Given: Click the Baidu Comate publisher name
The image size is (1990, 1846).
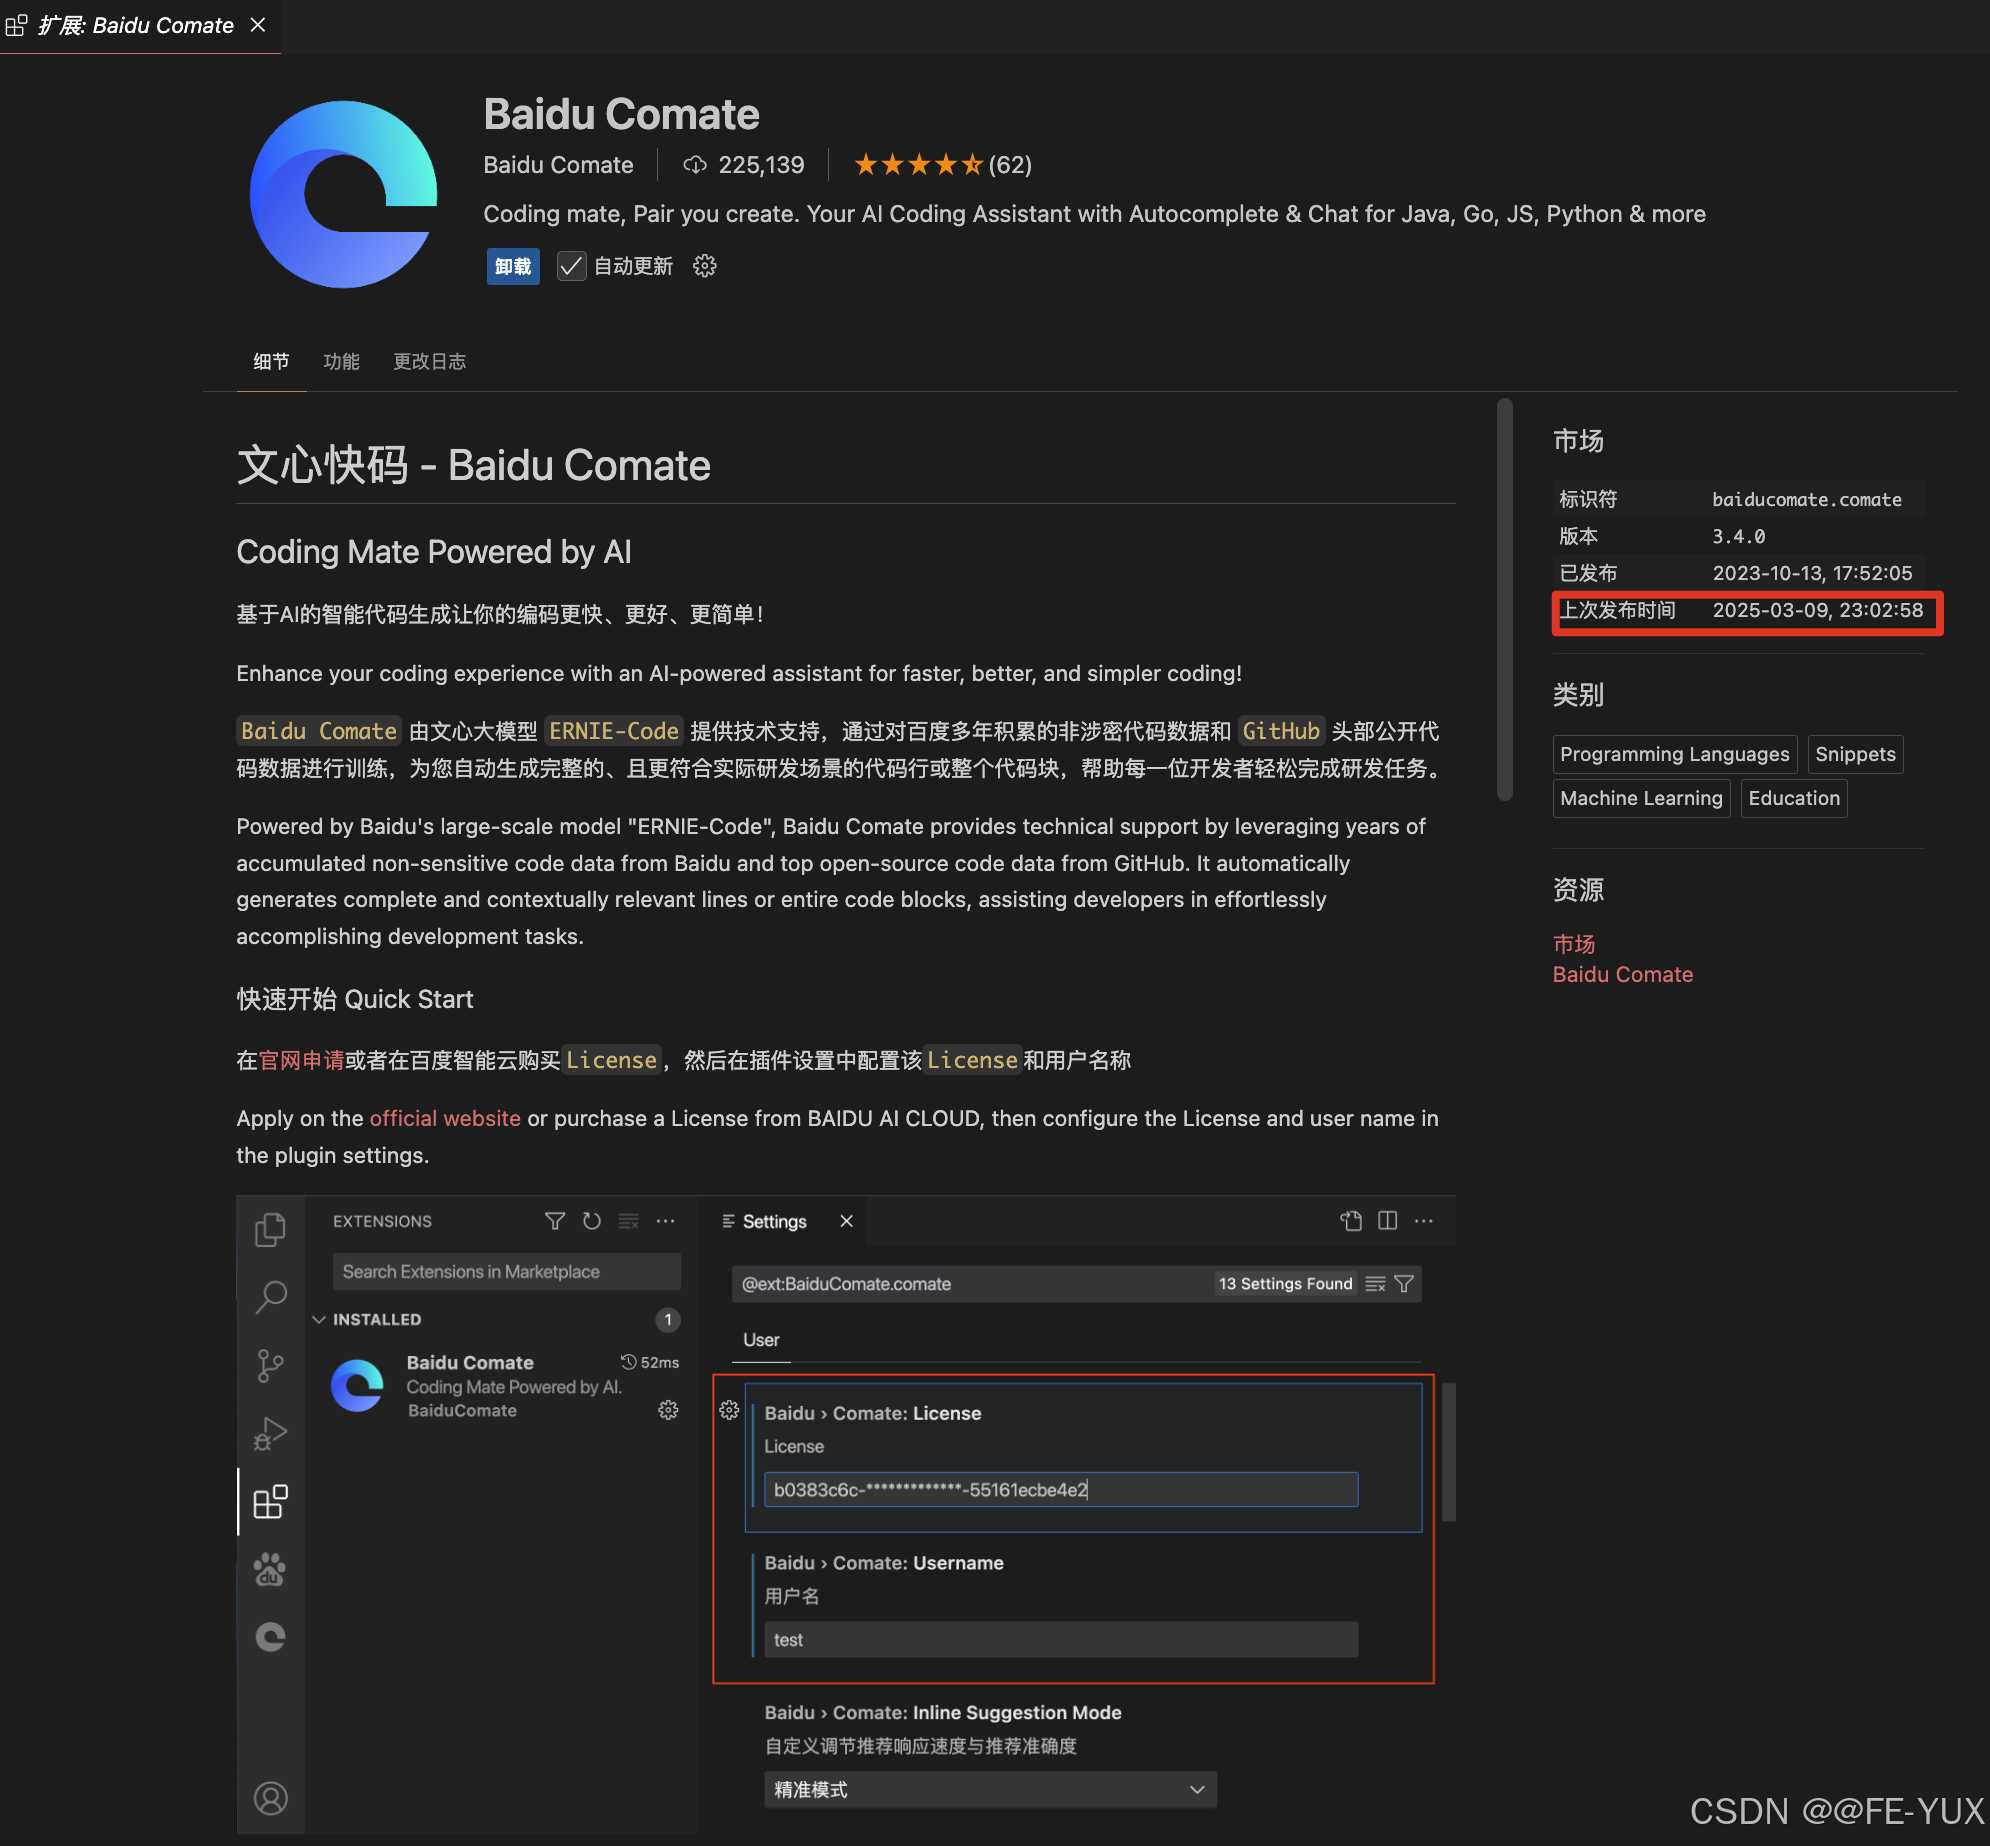Looking at the screenshot, I should point(558,165).
